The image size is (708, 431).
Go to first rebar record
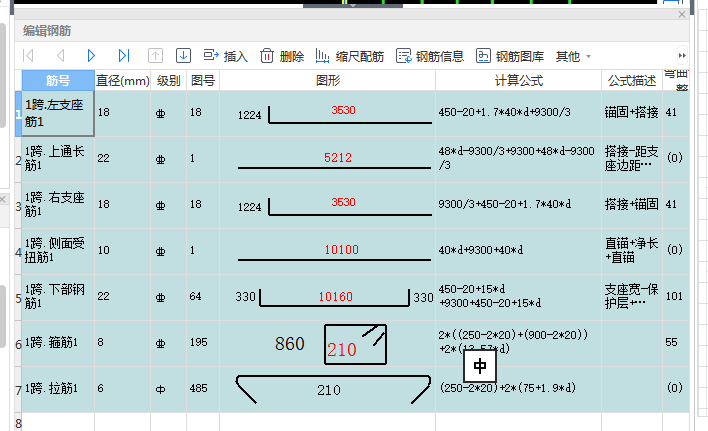[28, 56]
